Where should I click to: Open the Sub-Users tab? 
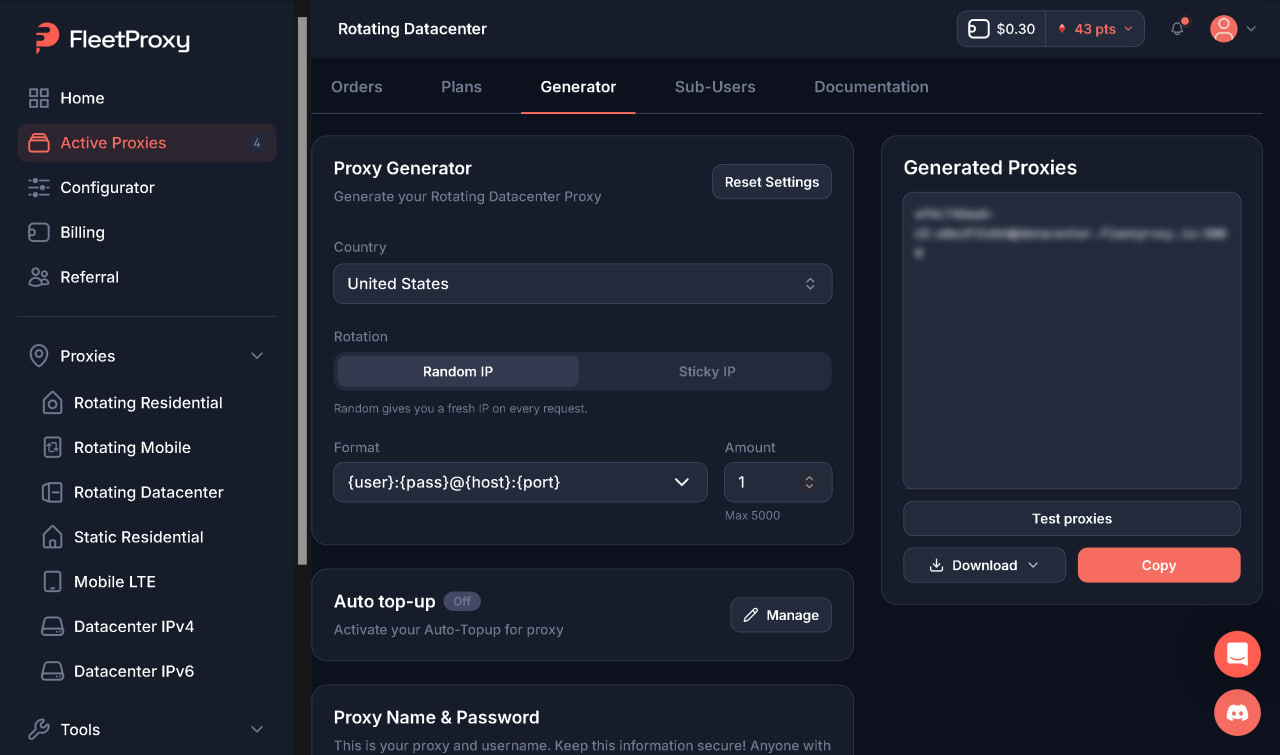[715, 87]
